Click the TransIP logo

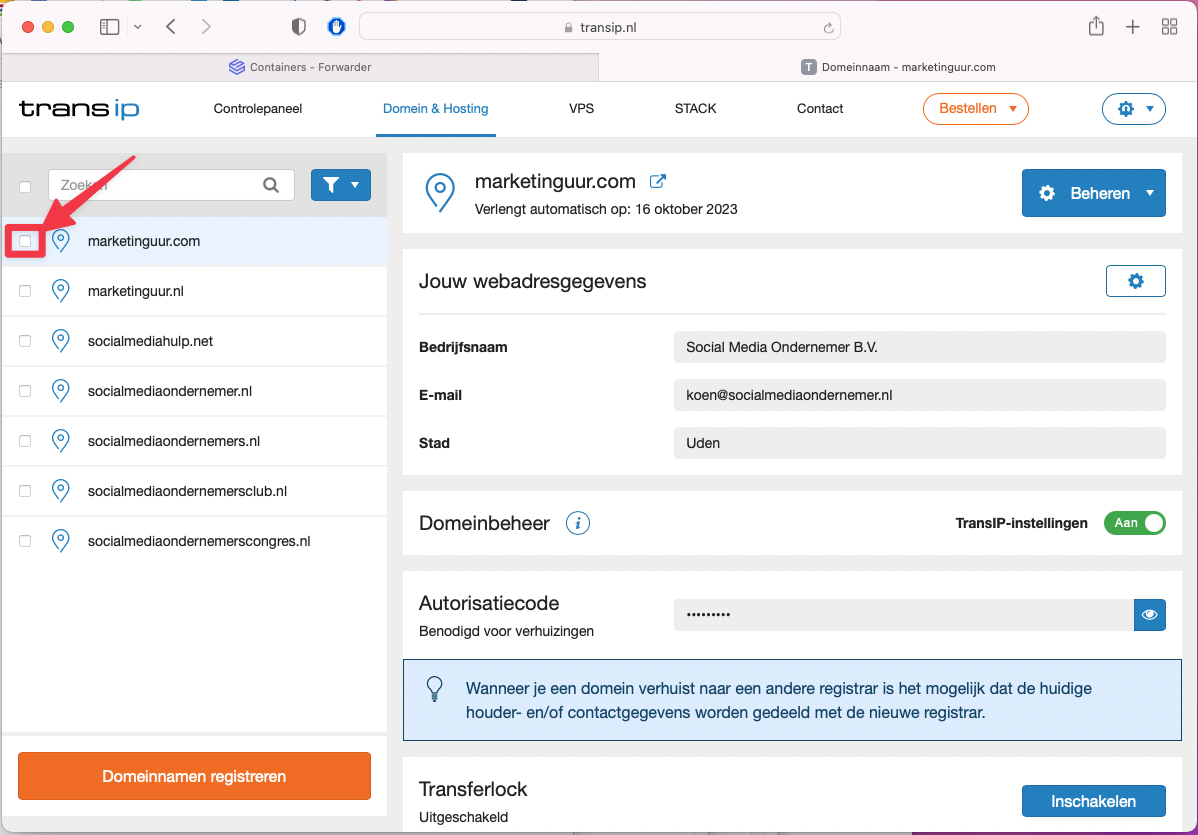pyautogui.click(x=79, y=109)
